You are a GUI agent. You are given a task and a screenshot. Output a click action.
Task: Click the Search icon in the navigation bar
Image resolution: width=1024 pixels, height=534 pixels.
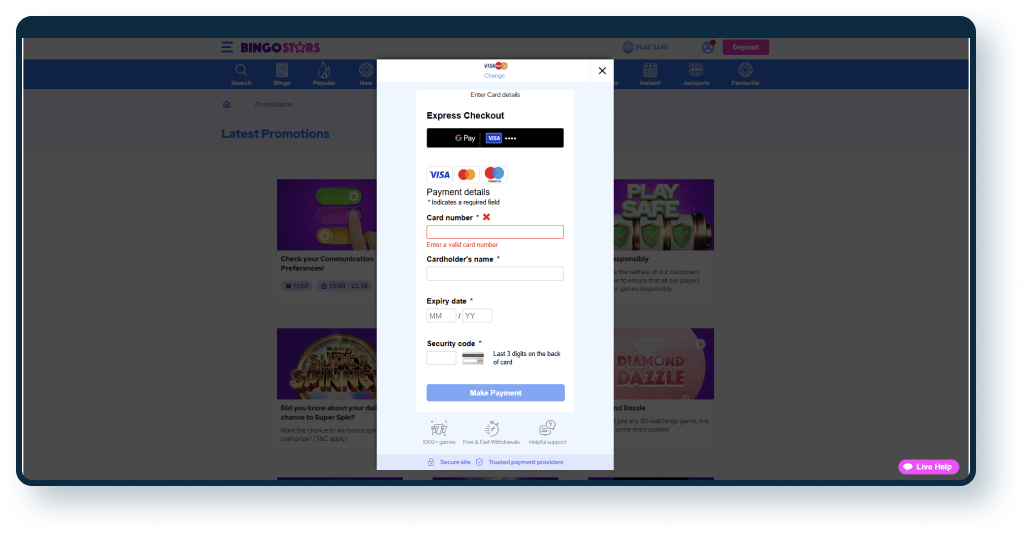pos(241,74)
